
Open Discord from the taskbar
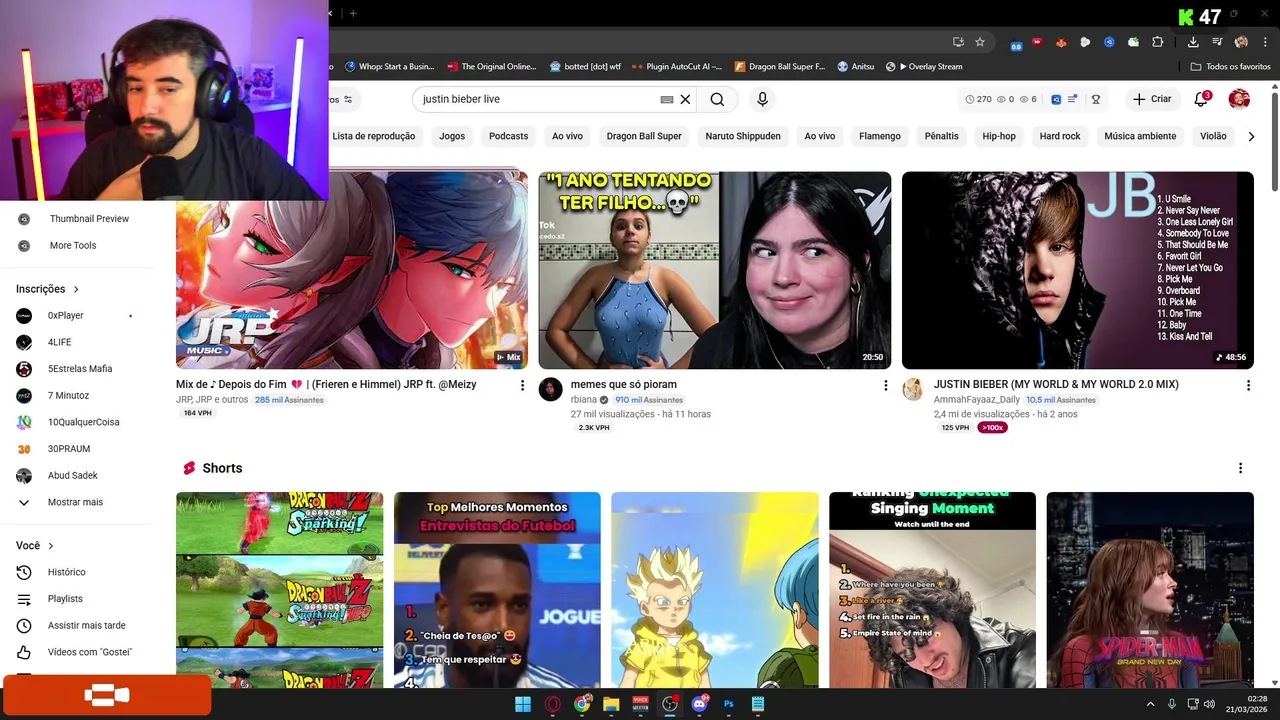pos(699,704)
